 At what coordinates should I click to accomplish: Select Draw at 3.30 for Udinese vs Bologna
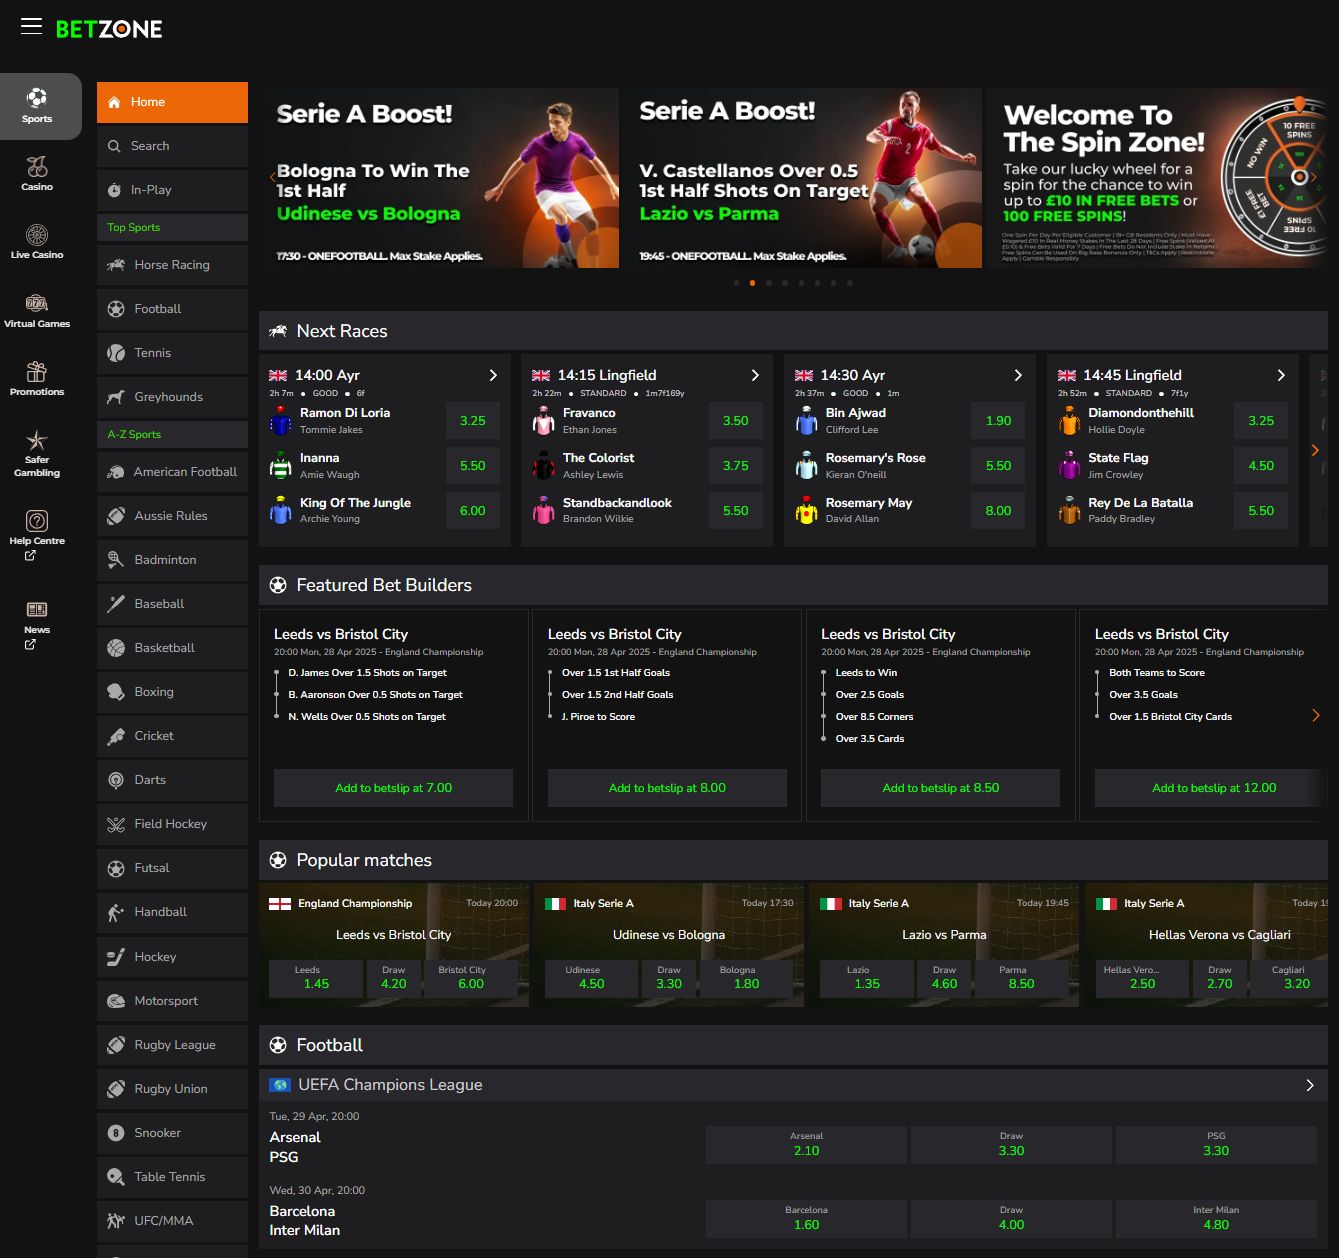668,978
